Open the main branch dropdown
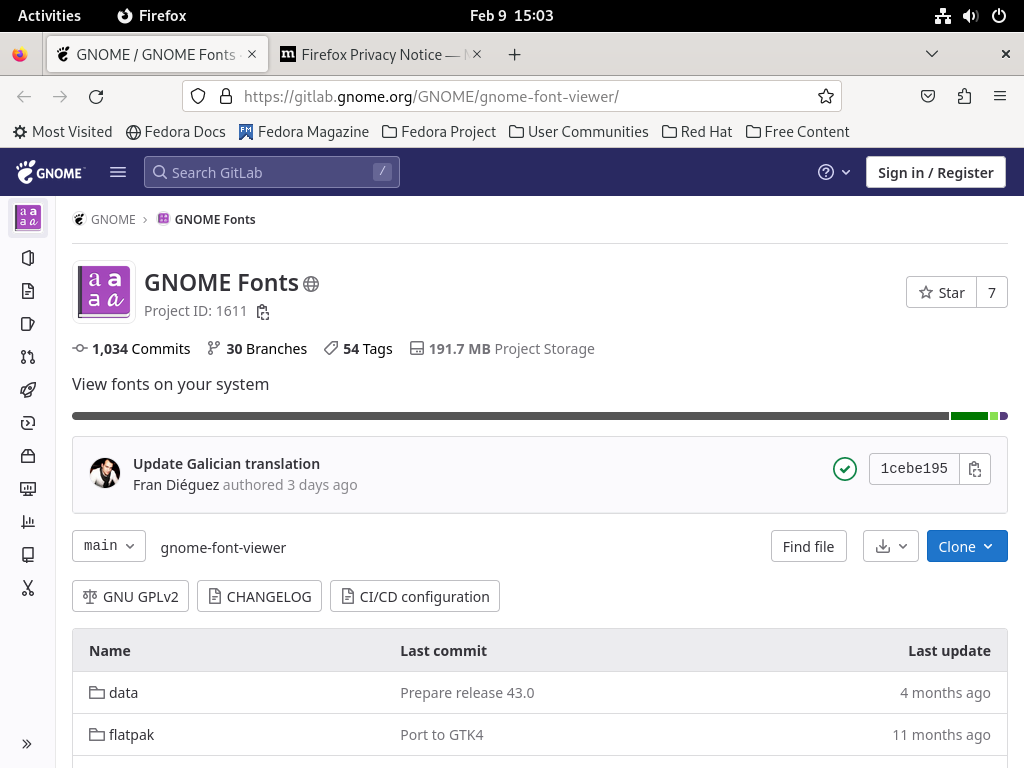Image resolution: width=1024 pixels, height=768 pixels. point(109,546)
